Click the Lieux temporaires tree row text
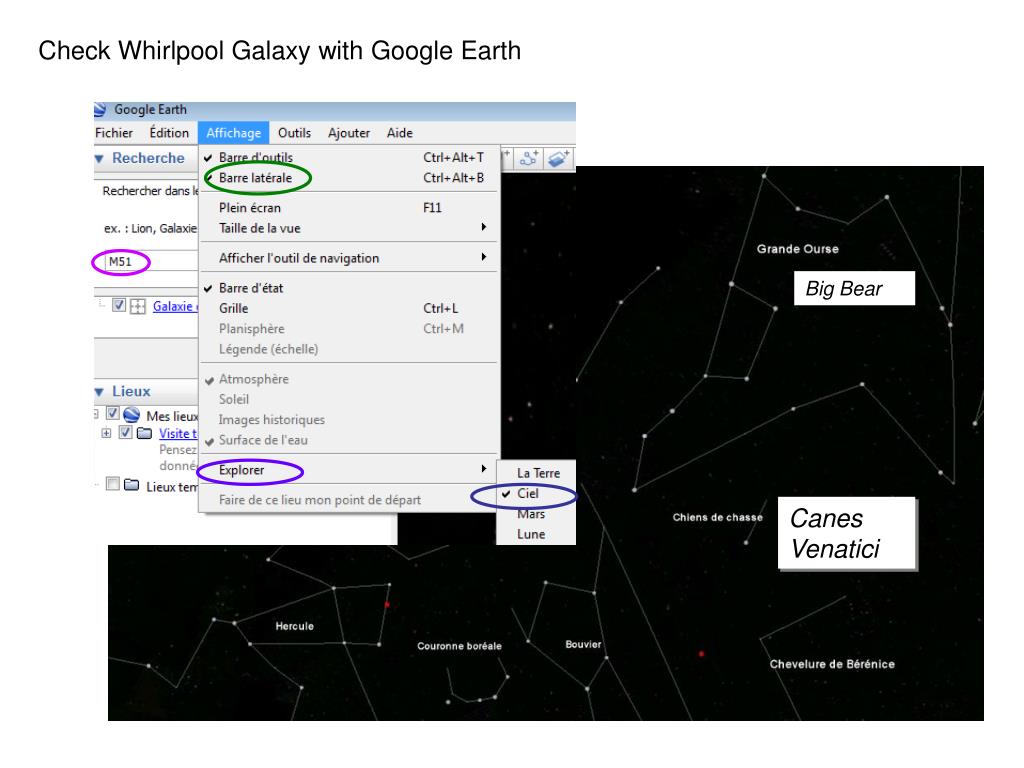This screenshot has width=1024, height=768. click(x=172, y=487)
